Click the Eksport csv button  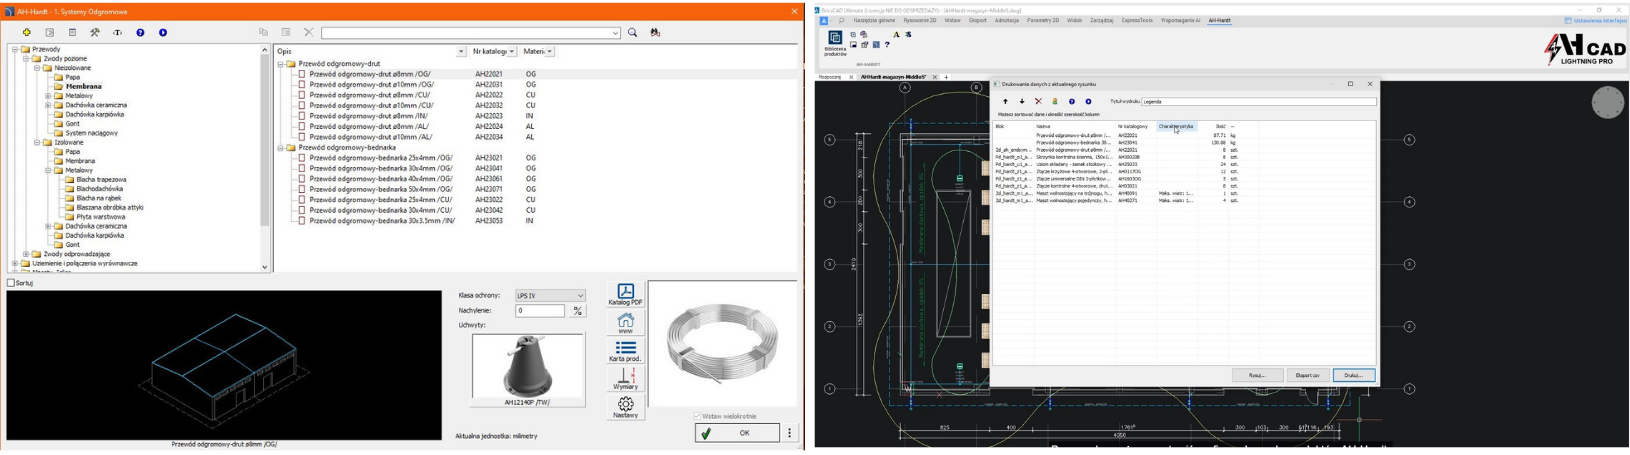[1307, 375]
